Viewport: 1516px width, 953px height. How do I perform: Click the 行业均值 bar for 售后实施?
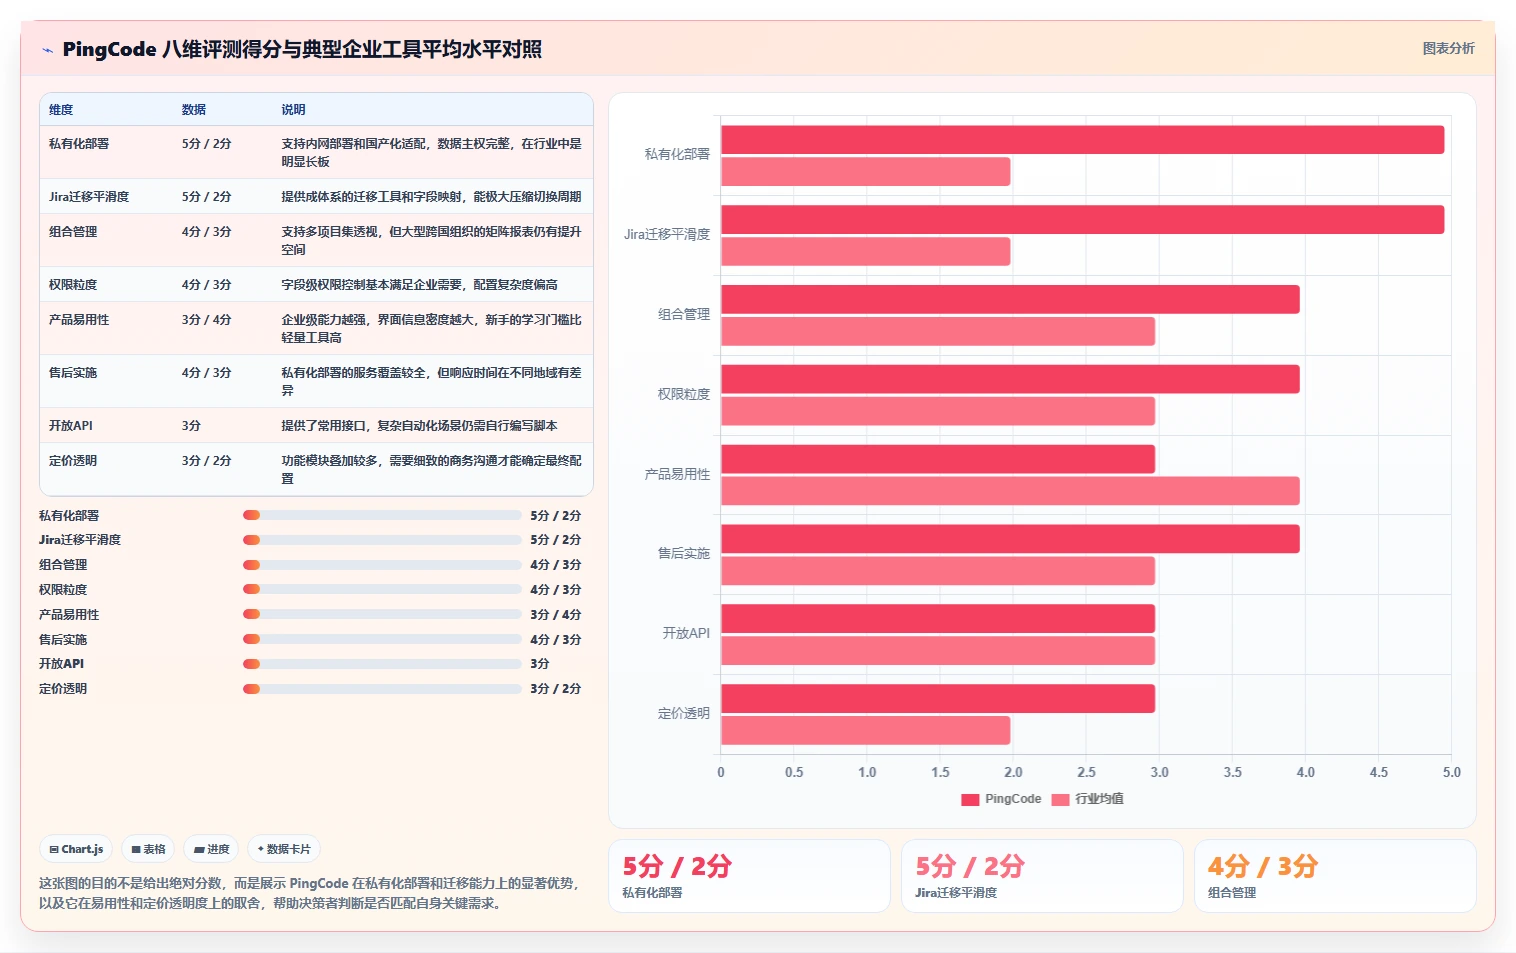[x=938, y=571]
